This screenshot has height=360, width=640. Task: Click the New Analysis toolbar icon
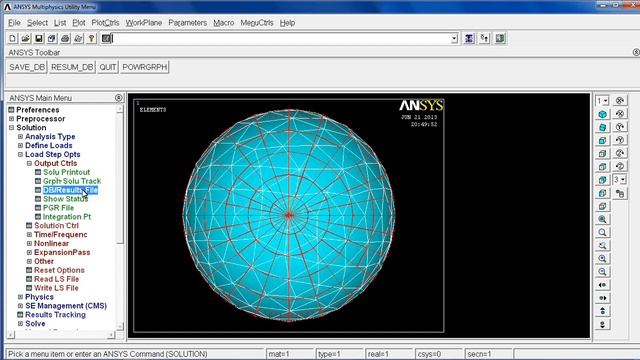[13, 38]
